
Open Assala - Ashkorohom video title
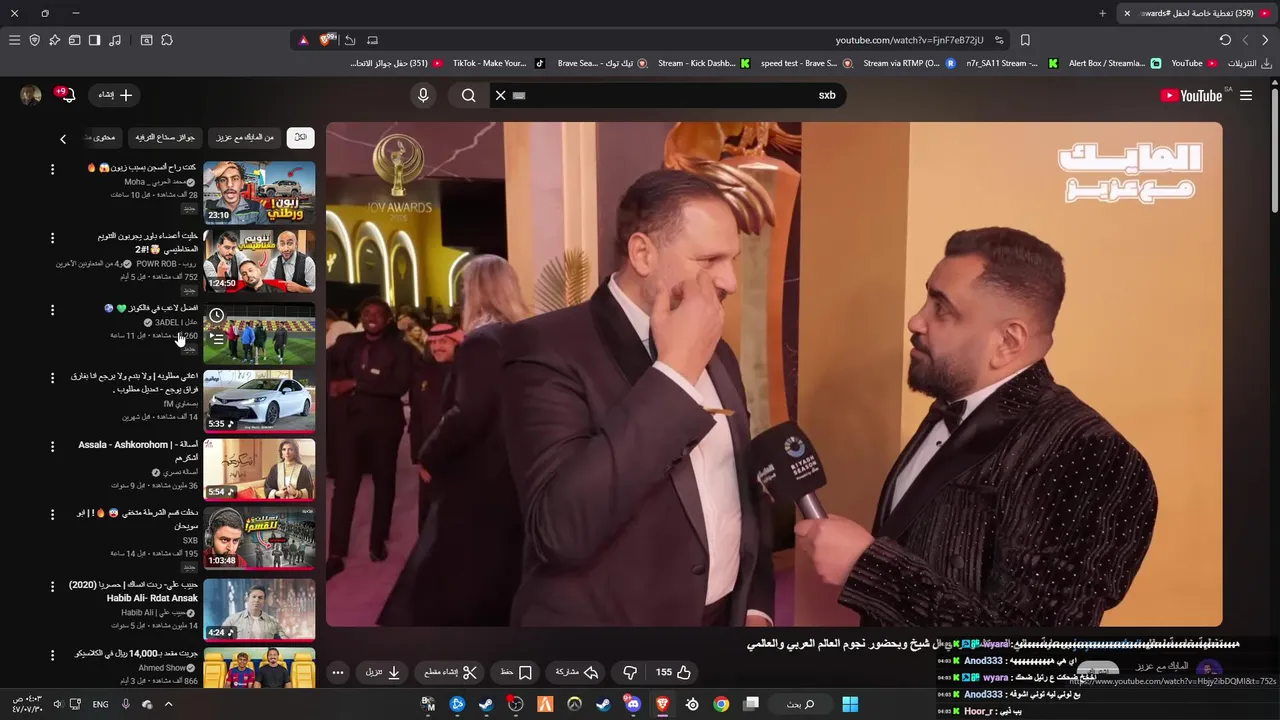point(138,451)
